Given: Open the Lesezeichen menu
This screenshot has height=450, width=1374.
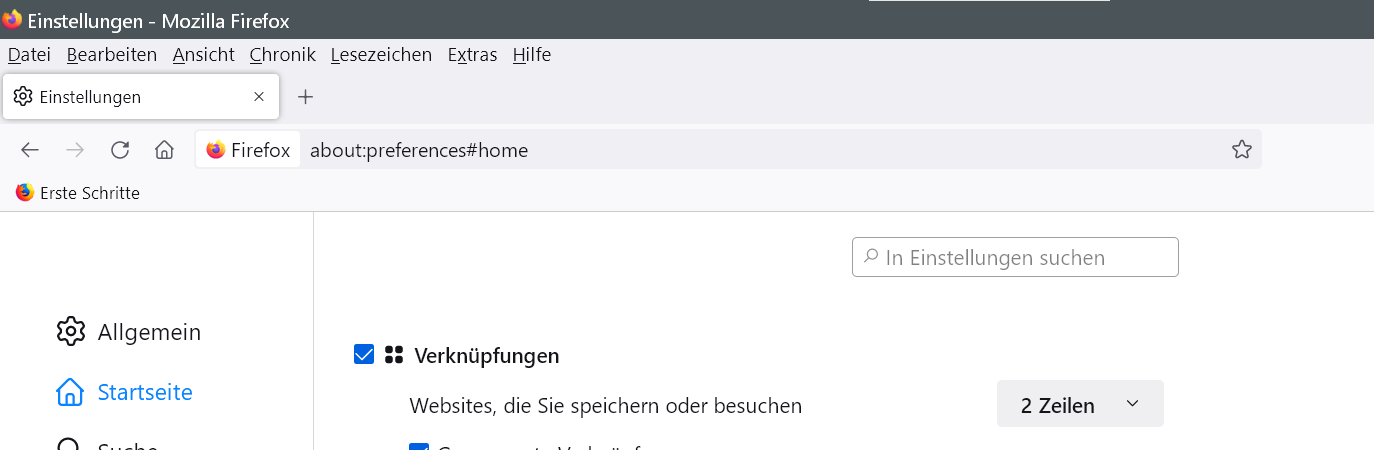Looking at the screenshot, I should (381, 55).
